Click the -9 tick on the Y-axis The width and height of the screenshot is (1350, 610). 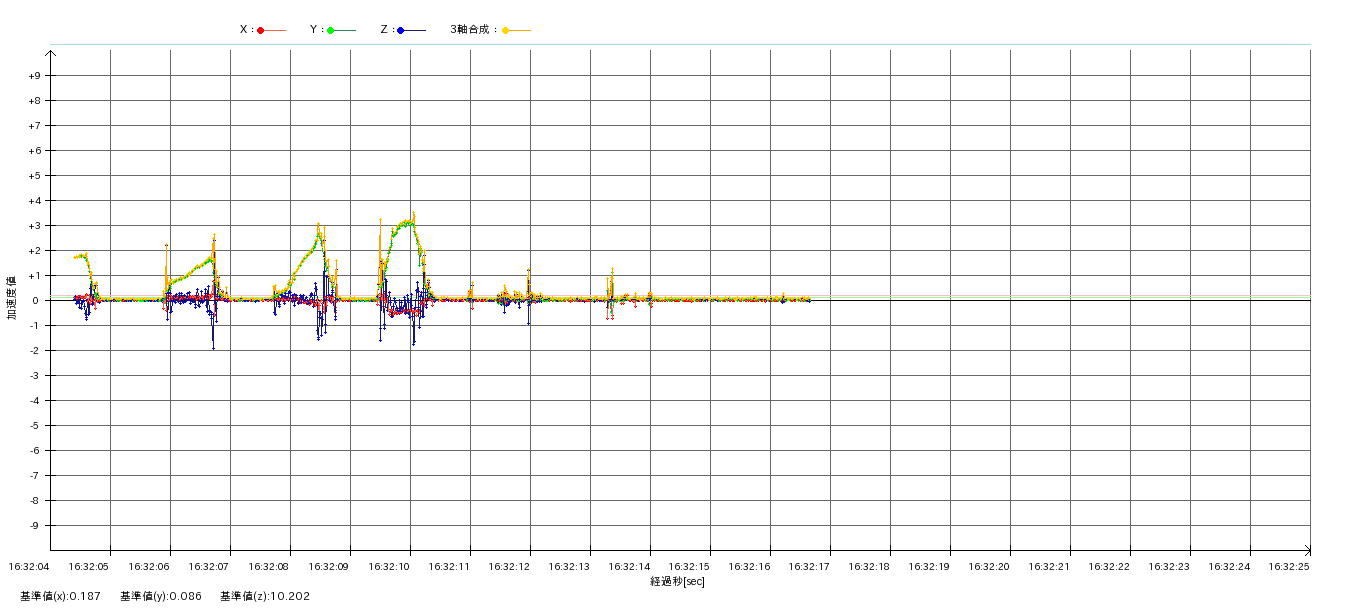(34, 526)
